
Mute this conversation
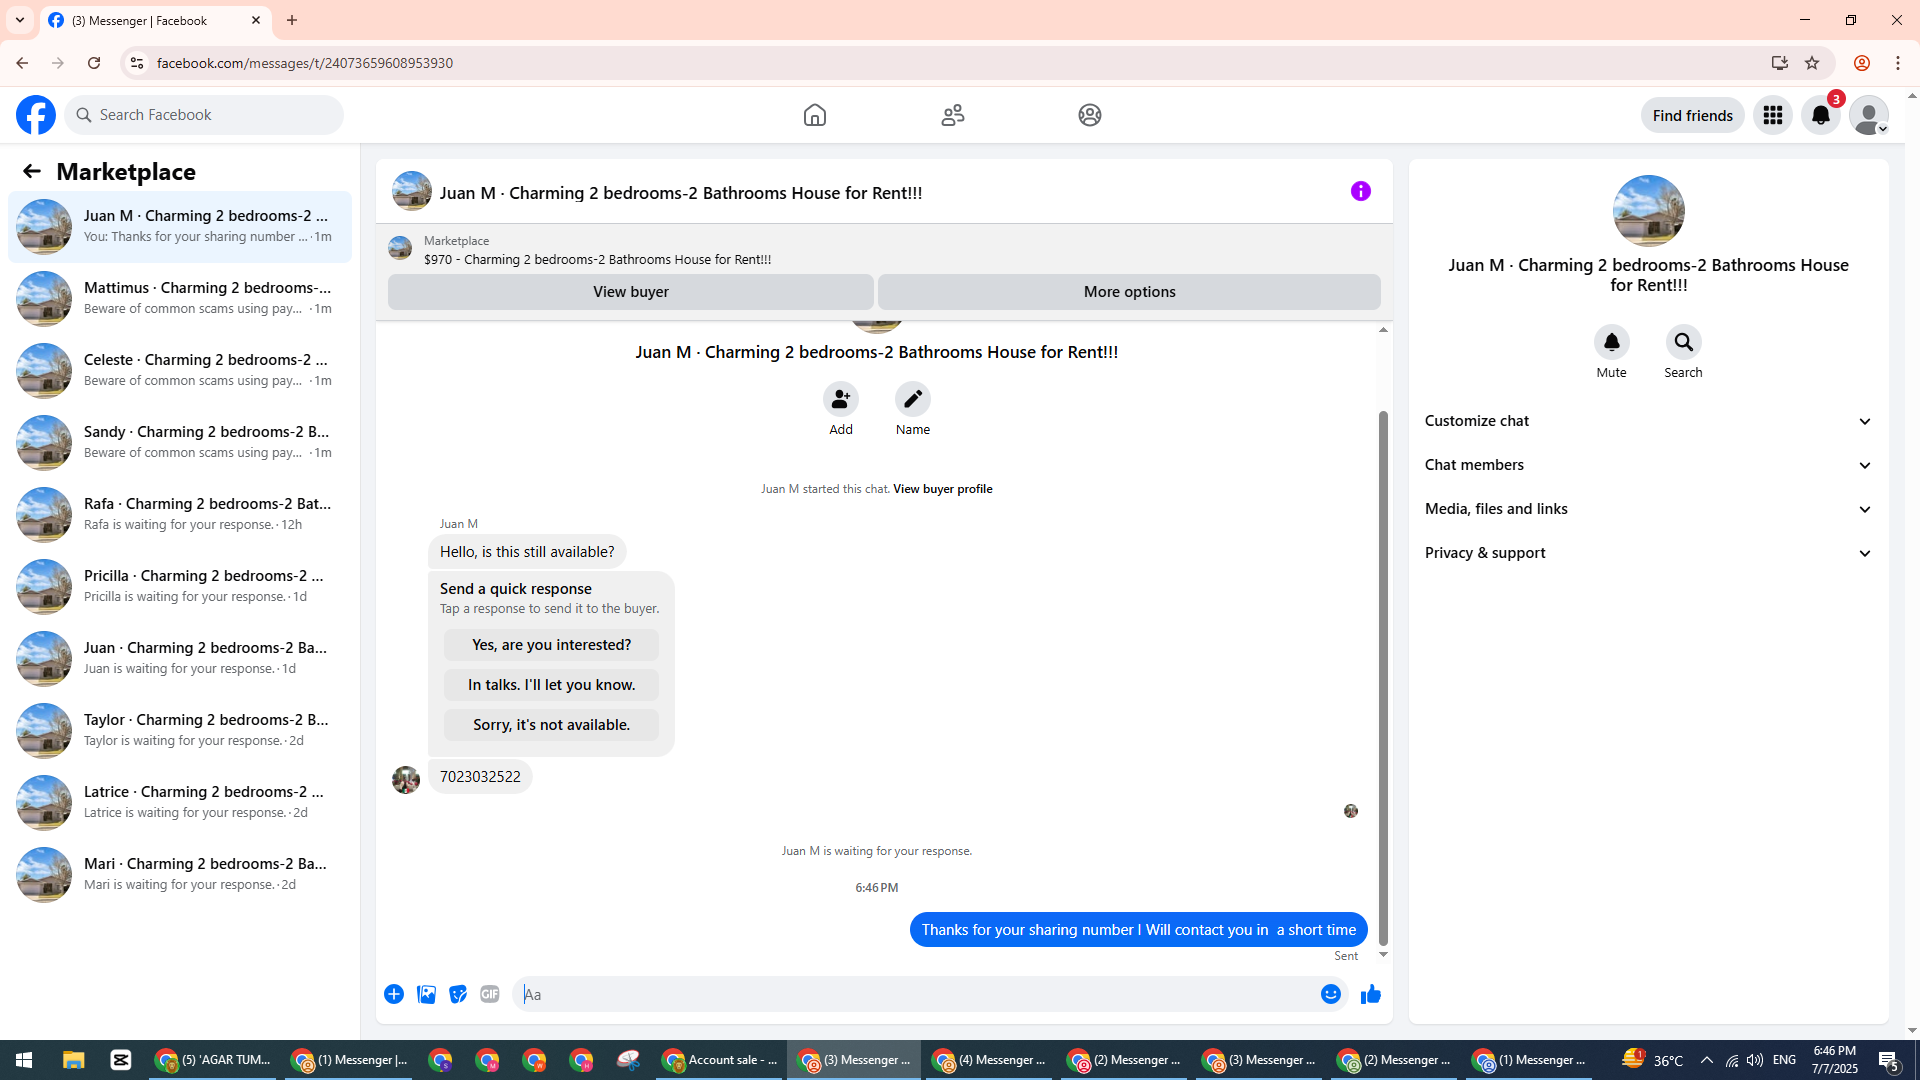tap(1611, 343)
